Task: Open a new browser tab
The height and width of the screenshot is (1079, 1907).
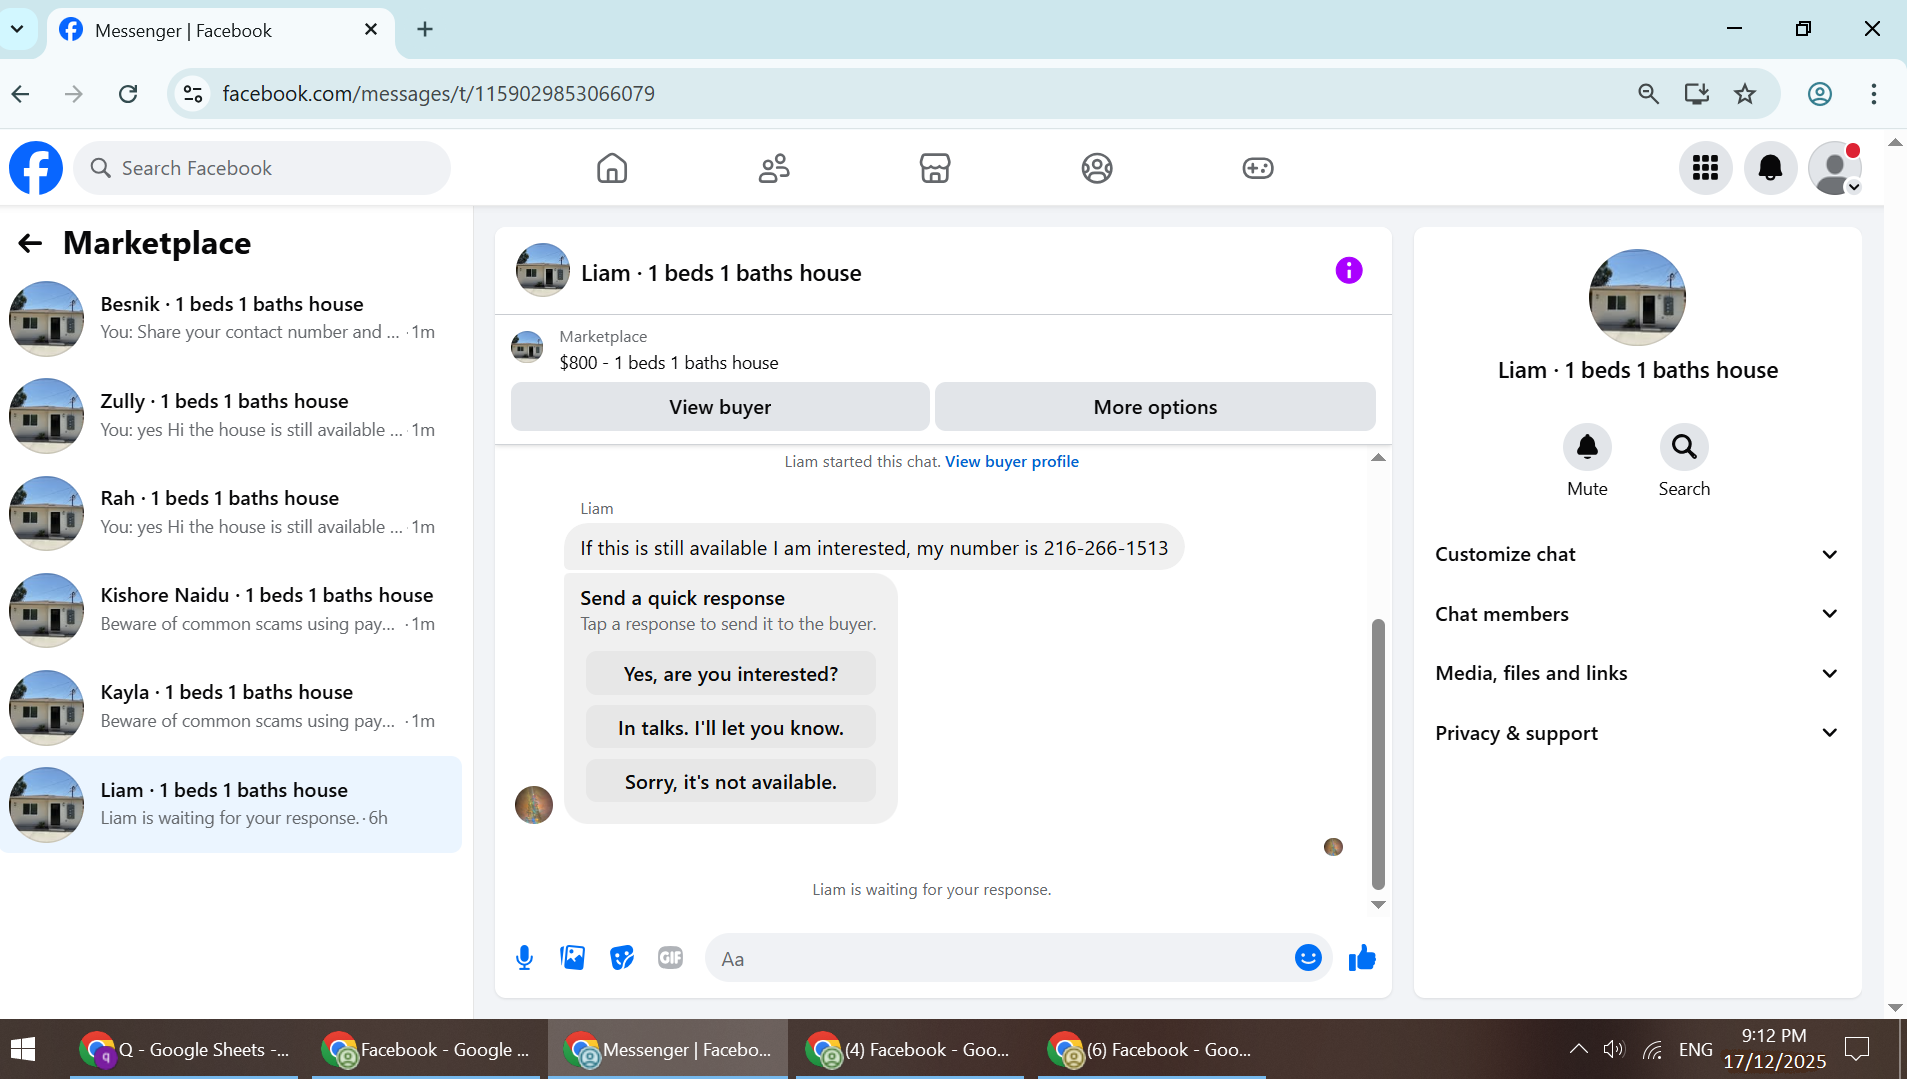Action: point(425,30)
